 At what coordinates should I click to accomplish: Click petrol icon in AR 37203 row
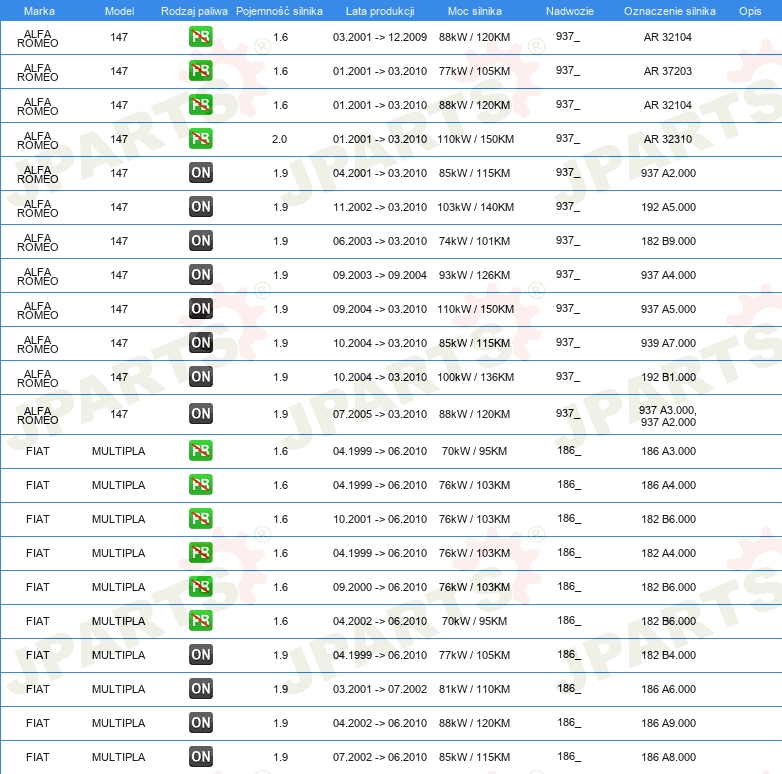tap(200, 71)
